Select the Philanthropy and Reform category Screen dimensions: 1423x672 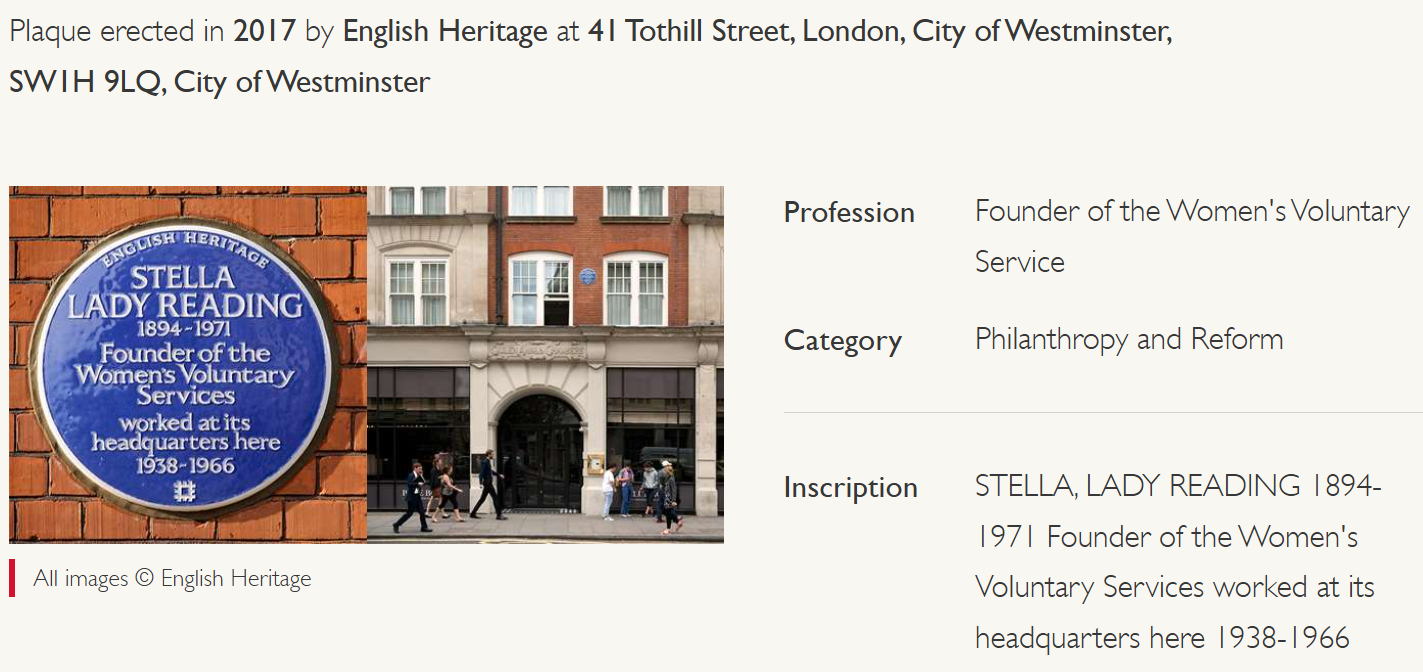[x=1129, y=339]
